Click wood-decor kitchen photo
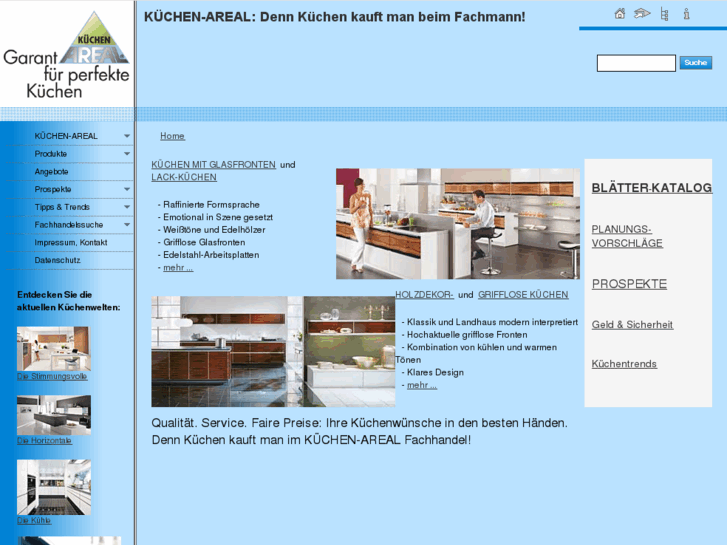This screenshot has width=727, height=545. pos(273,352)
